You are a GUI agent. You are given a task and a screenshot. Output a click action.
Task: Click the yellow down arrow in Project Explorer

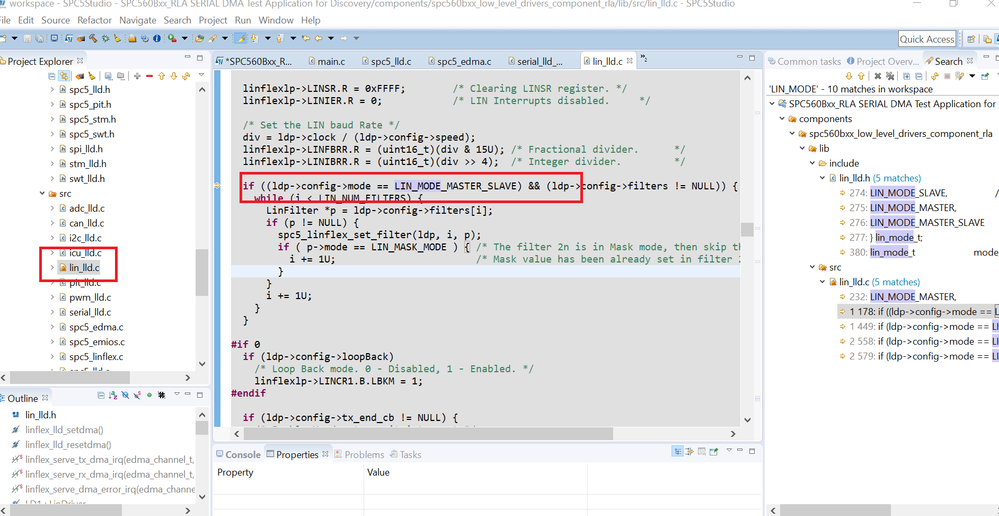[x=173, y=76]
